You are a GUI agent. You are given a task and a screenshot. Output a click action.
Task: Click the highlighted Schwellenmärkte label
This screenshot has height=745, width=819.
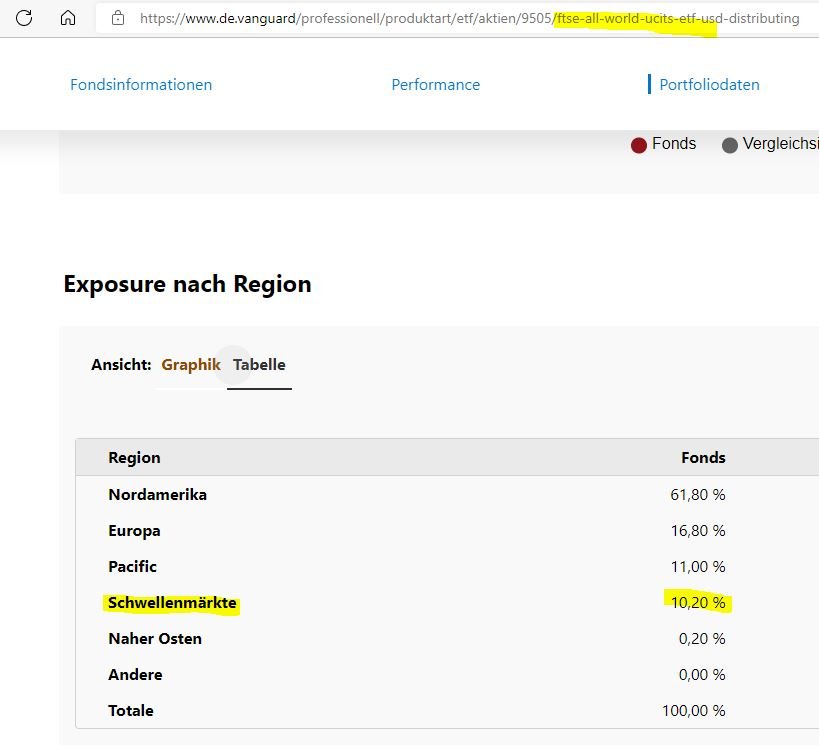[172, 603]
